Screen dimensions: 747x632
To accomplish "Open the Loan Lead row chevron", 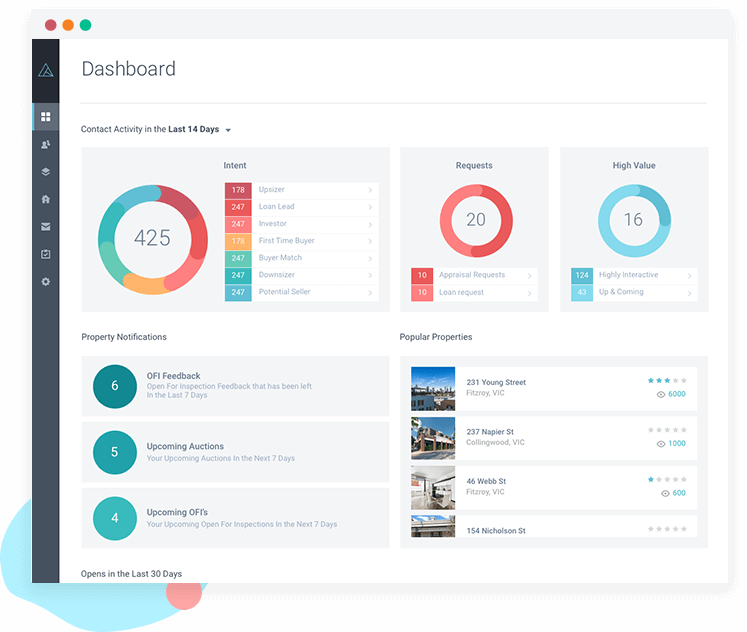I will [370, 207].
